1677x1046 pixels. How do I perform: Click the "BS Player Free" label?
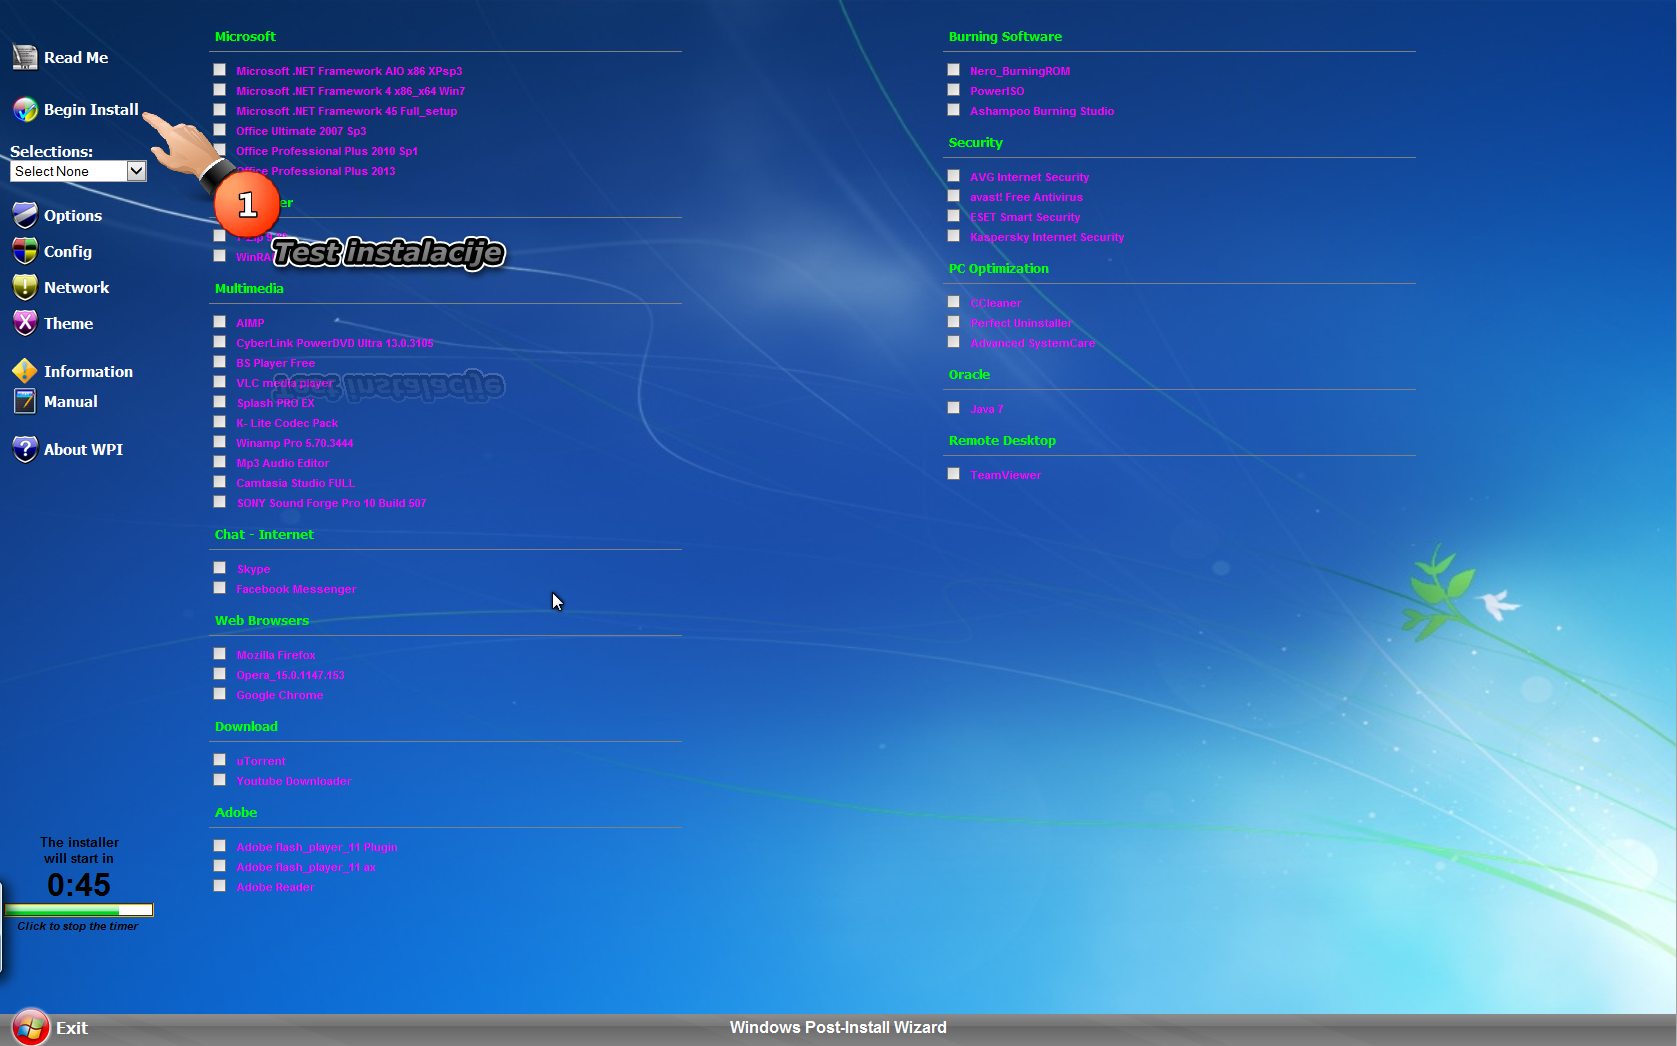coord(275,363)
